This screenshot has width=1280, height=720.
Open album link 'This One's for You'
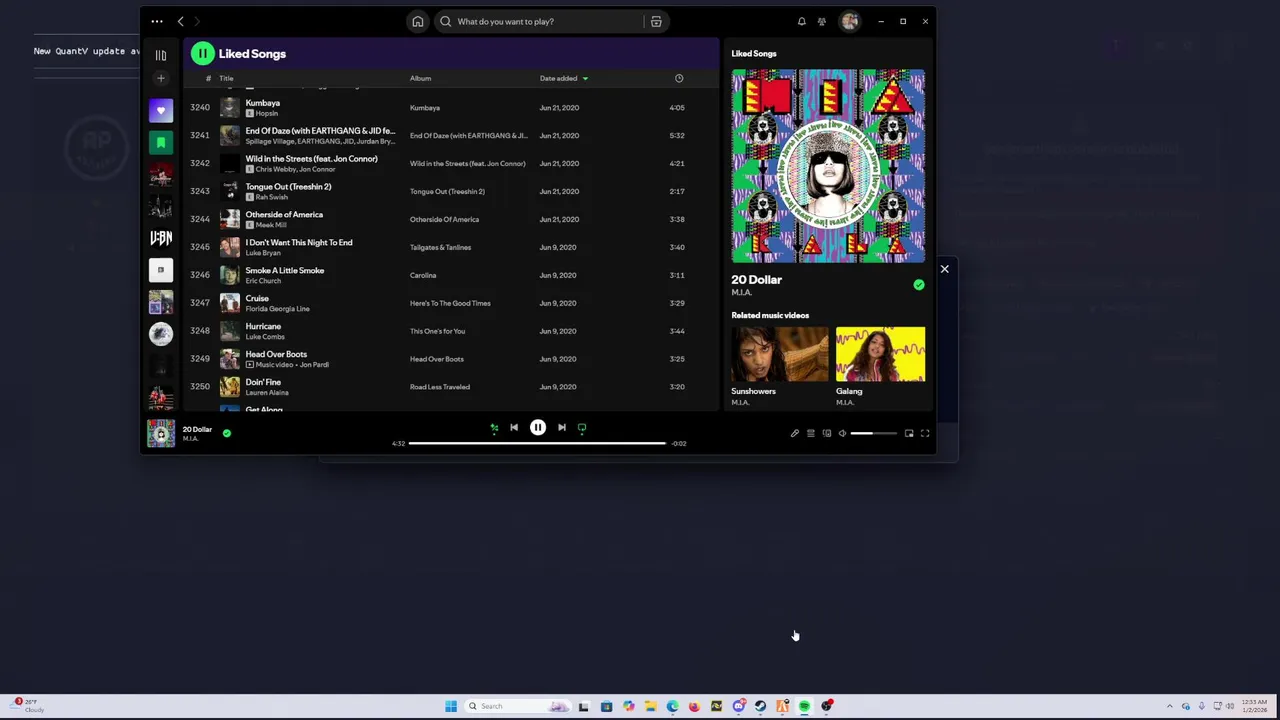437,331
